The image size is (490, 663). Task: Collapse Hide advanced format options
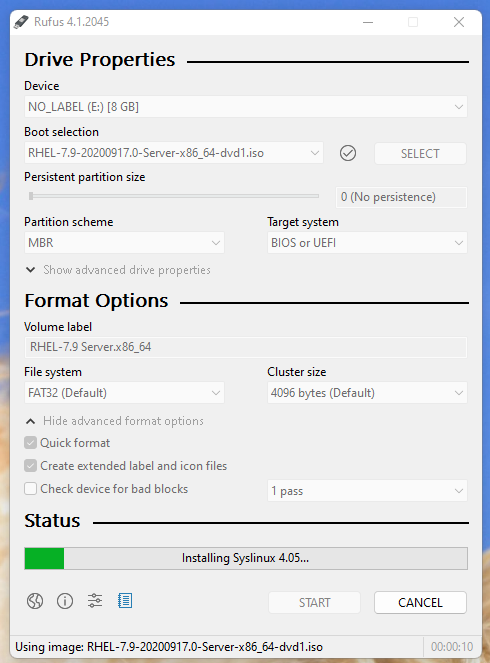pyautogui.click(x=115, y=421)
